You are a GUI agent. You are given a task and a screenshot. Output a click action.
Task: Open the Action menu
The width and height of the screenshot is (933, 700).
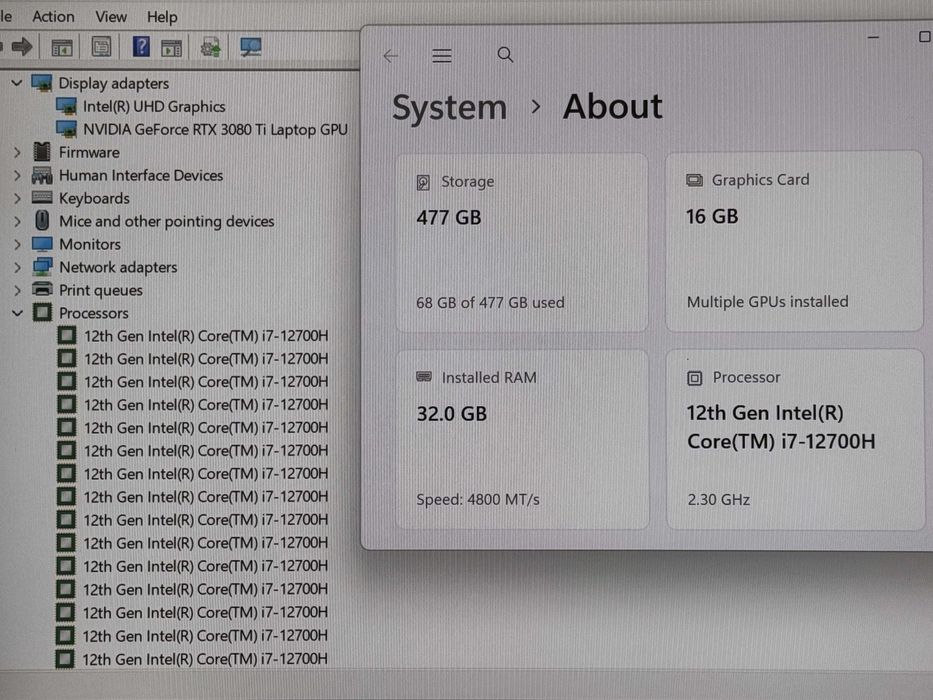click(x=53, y=16)
